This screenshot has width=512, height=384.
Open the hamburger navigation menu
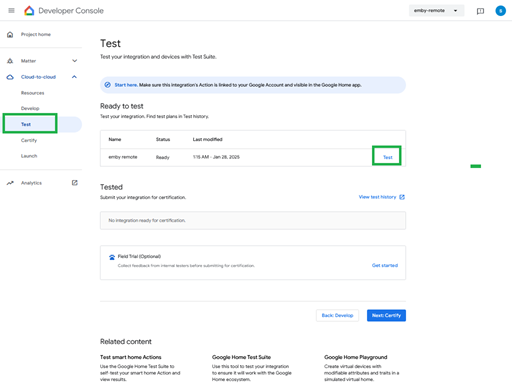pos(11,11)
